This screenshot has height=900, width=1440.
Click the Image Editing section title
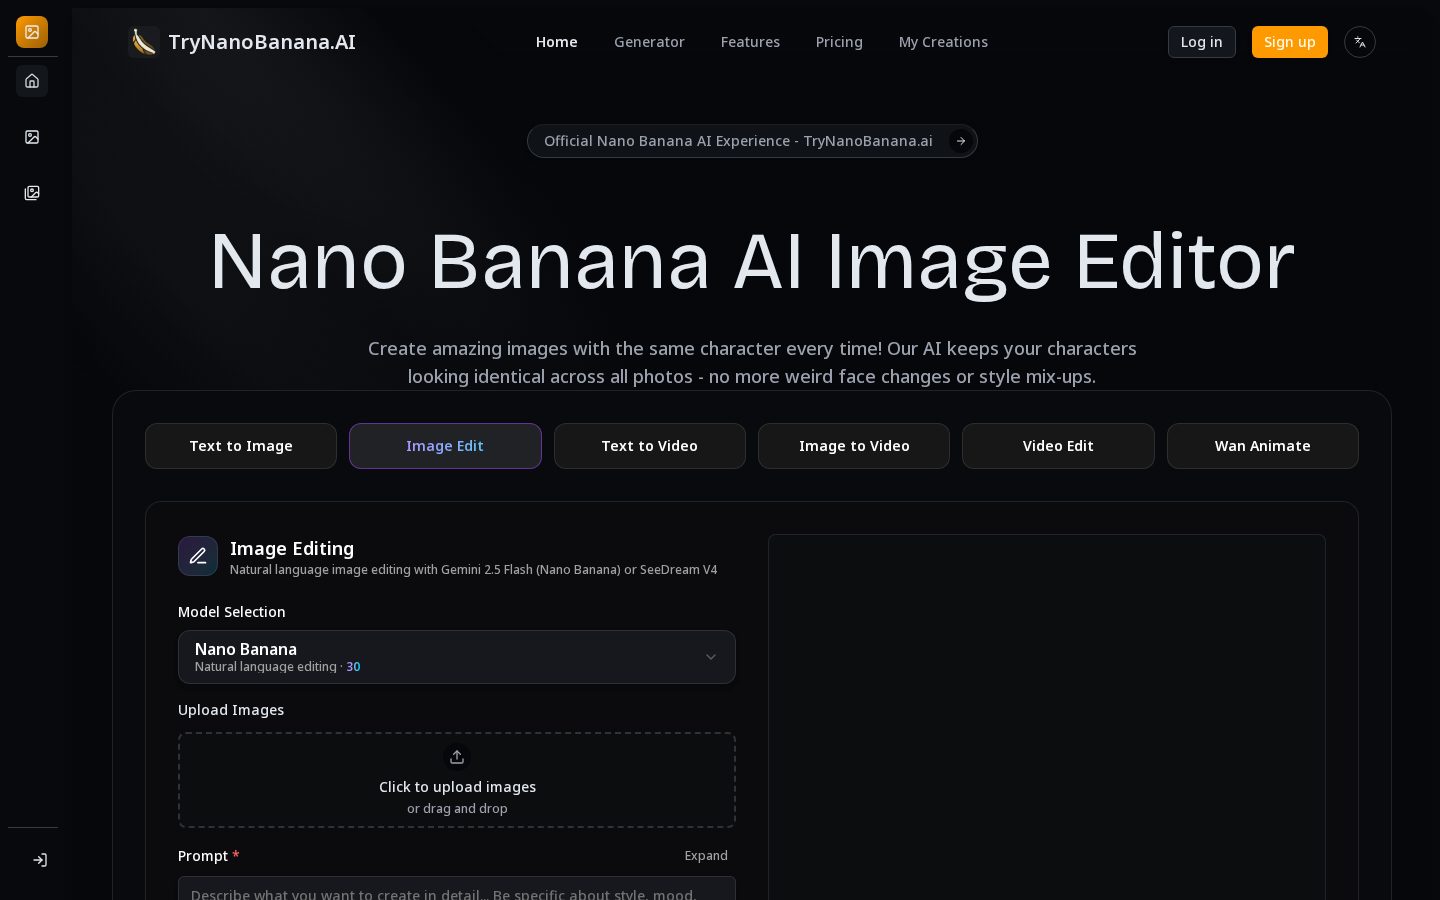point(292,548)
